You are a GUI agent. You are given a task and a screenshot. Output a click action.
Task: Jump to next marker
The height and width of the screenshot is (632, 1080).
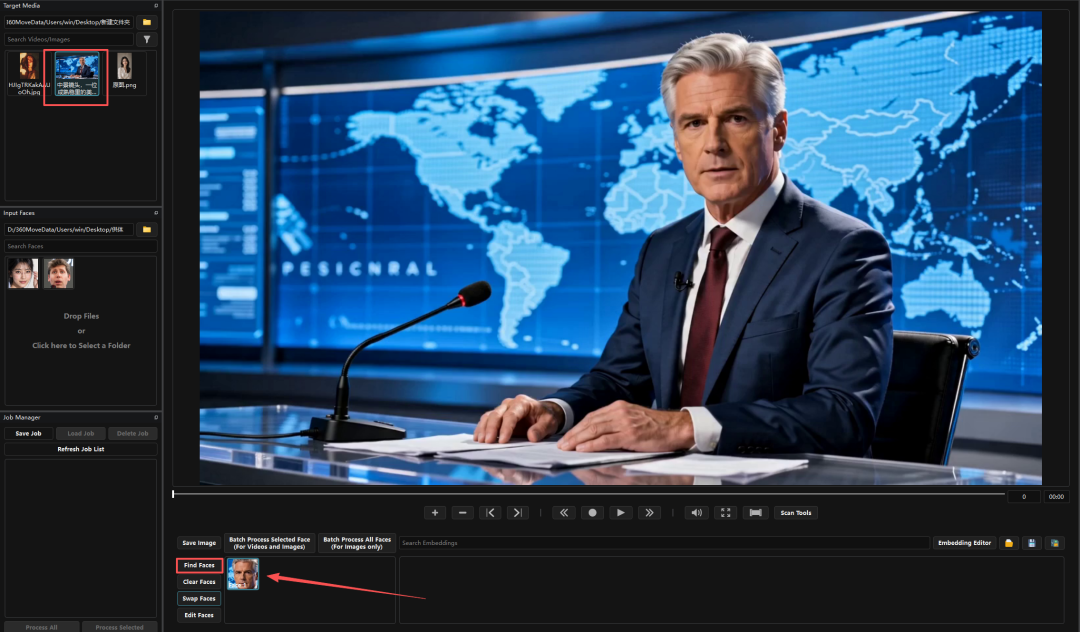pyautogui.click(x=517, y=513)
